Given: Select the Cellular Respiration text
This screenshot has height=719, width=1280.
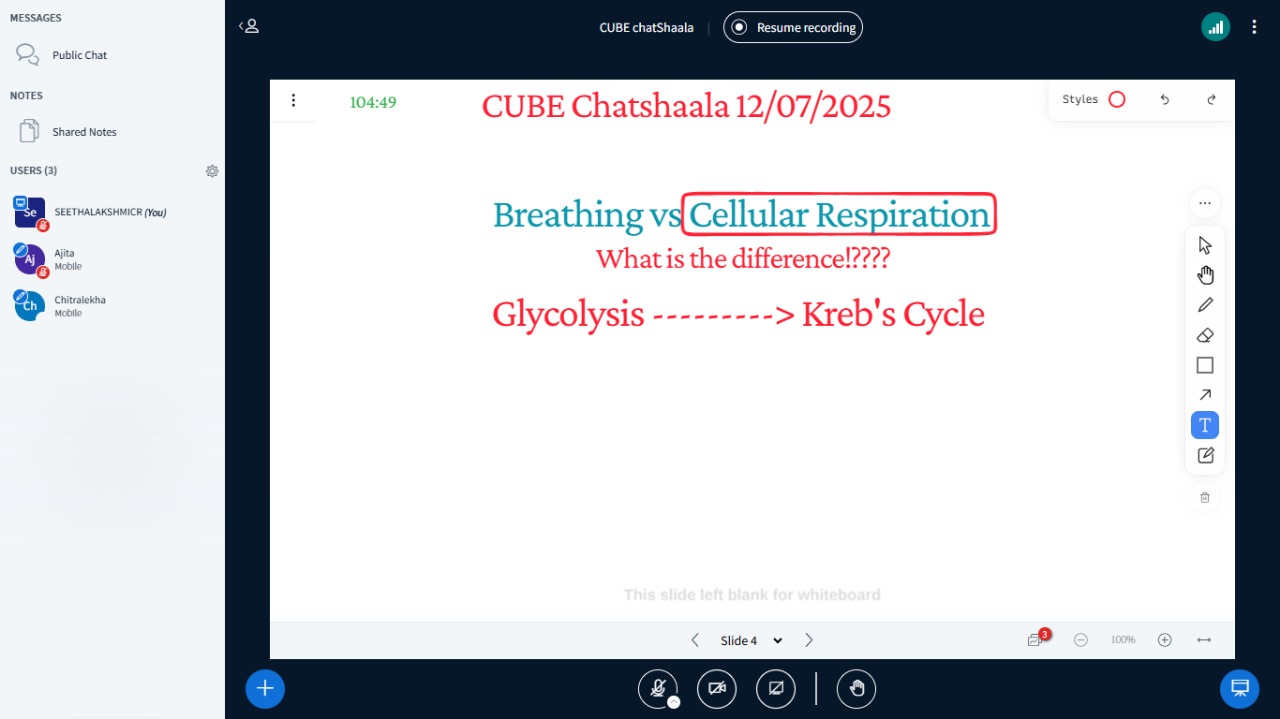Looking at the screenshot, I should pos(839,214).
